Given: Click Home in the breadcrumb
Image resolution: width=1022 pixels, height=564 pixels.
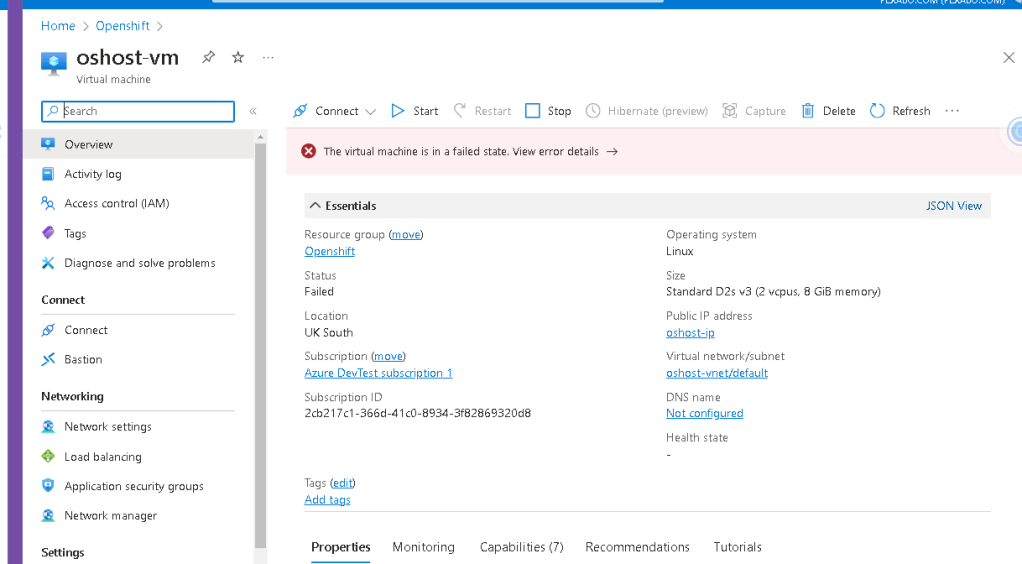Looking at the screenshot, I should coord(58,26).
